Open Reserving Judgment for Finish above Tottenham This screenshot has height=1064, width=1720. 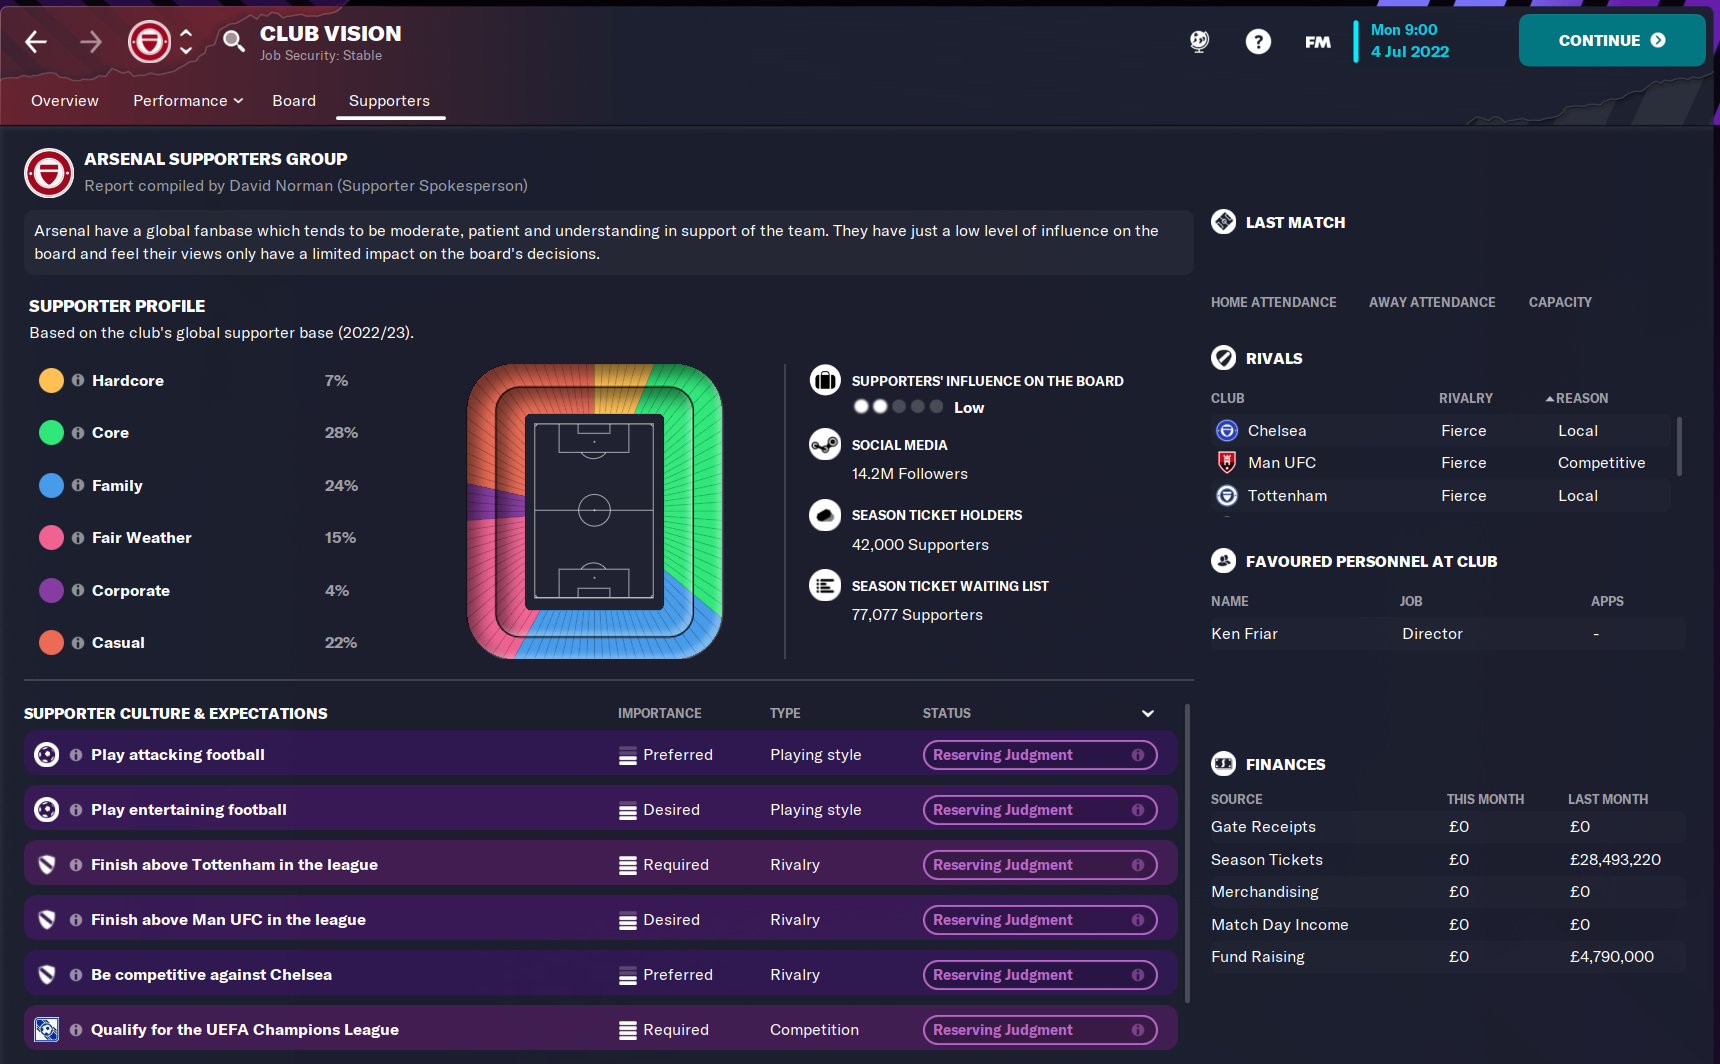click(1040, 865)
